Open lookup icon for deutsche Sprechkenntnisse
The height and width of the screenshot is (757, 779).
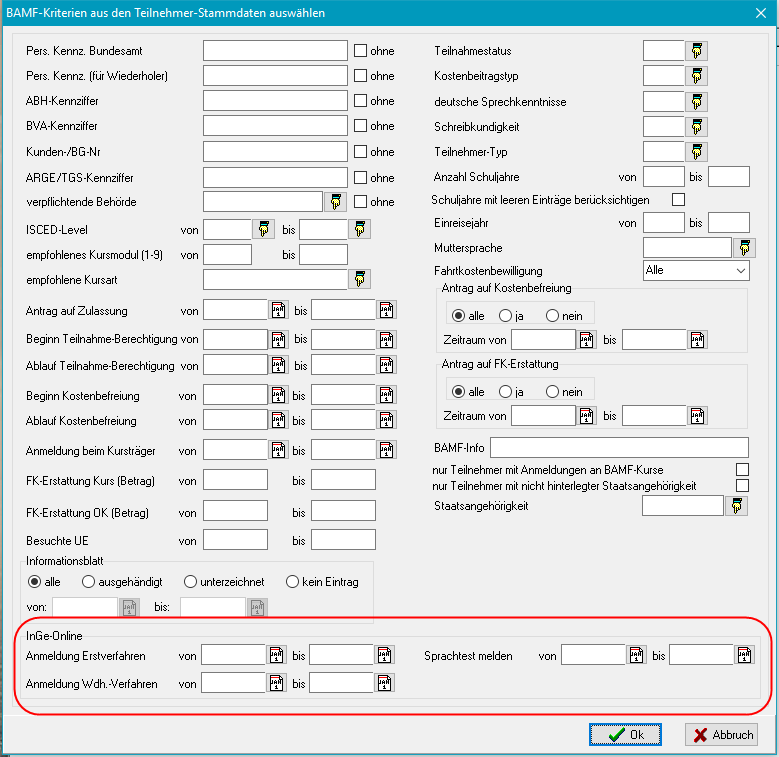697,102
